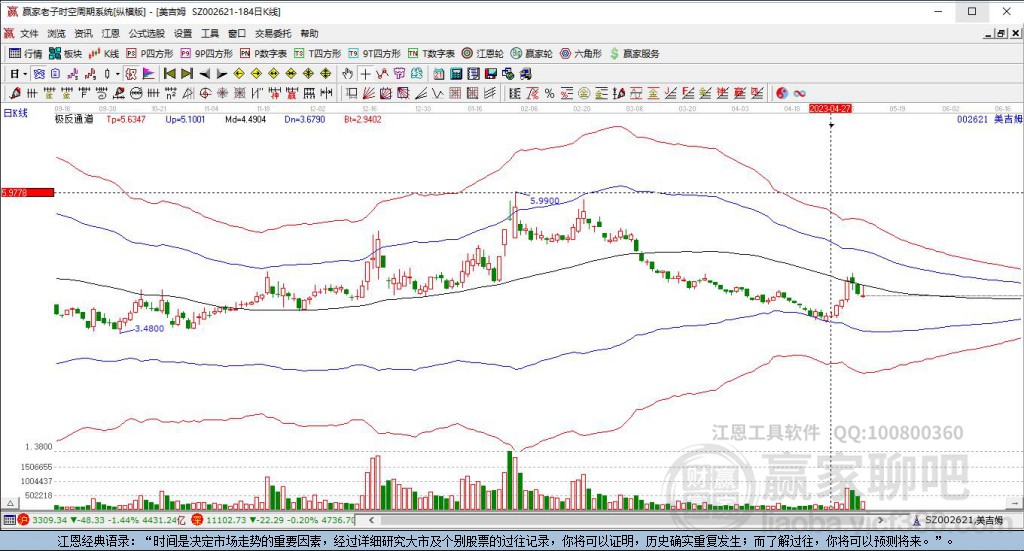Select the red target circle tool
Image resolution: width=1024 pixels, height=551 pixels.
(205, 93)
